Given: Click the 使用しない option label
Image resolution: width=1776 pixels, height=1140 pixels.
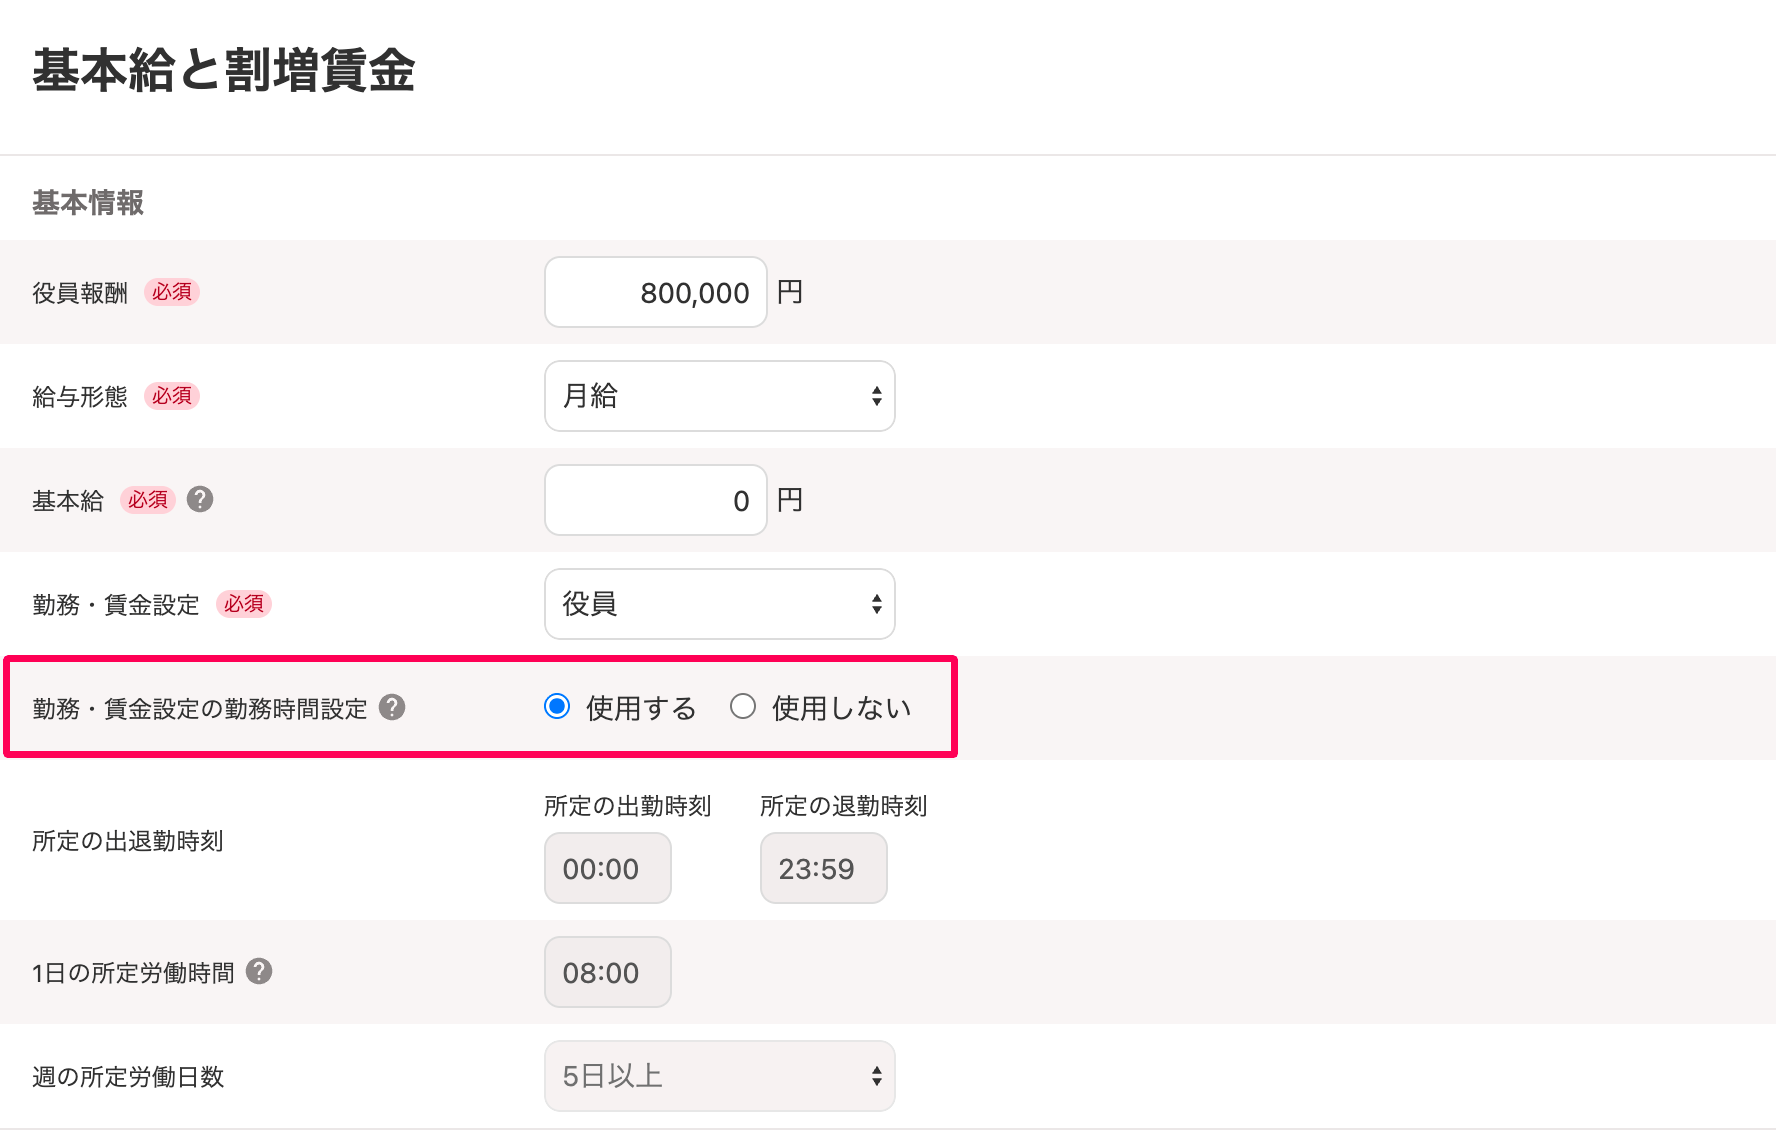Looking at the screenshot, I should pos(842,708).
